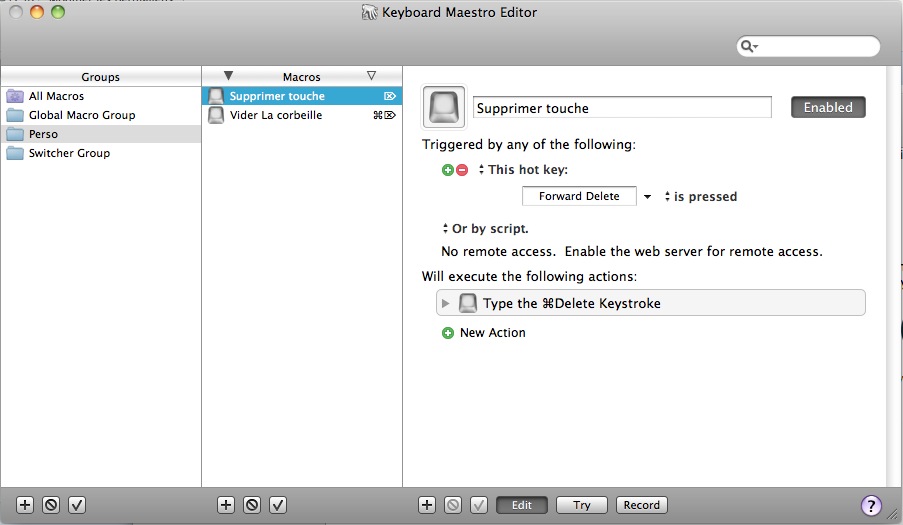Image resolution: width=903 pixels, height=525 pixels.
Task: Select the Perso group
Action: click(x=101, y=134)
